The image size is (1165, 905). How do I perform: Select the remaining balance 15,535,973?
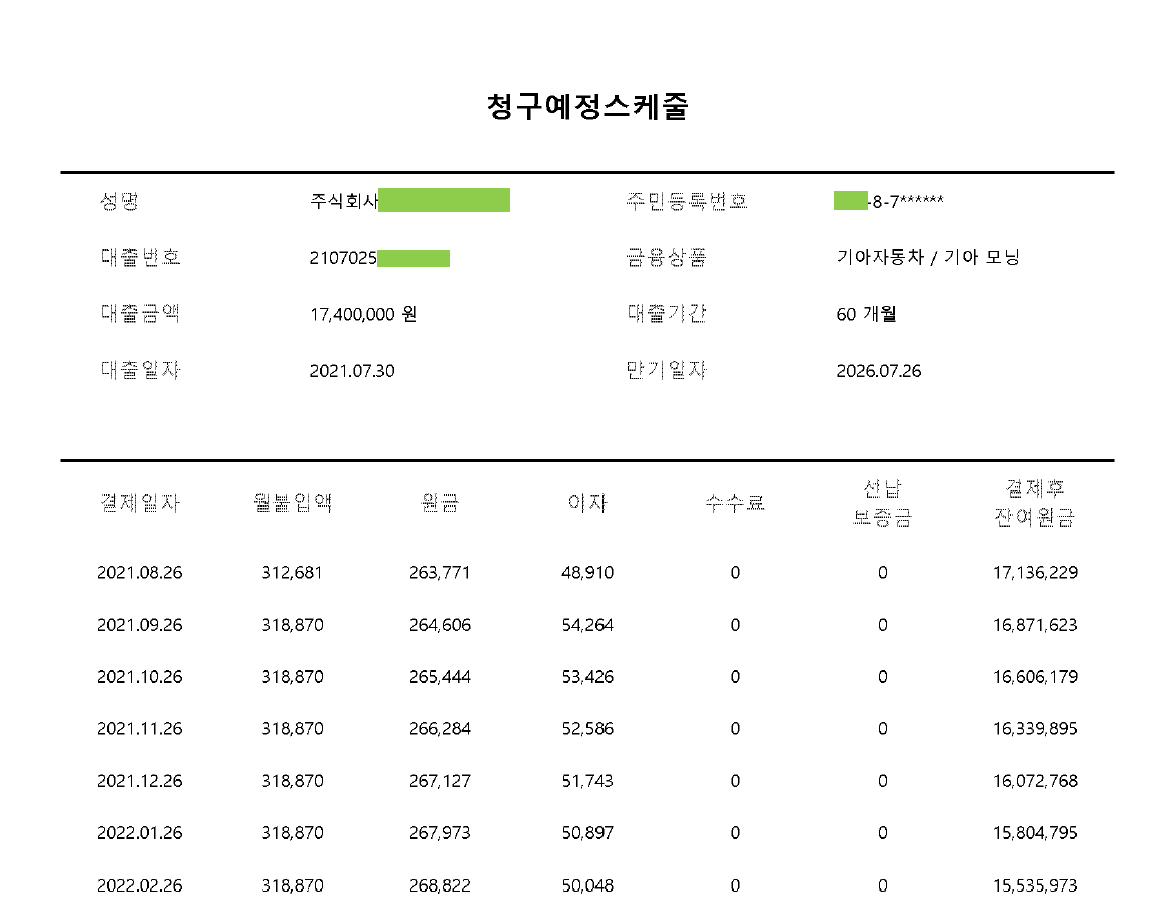[1035, 885]
